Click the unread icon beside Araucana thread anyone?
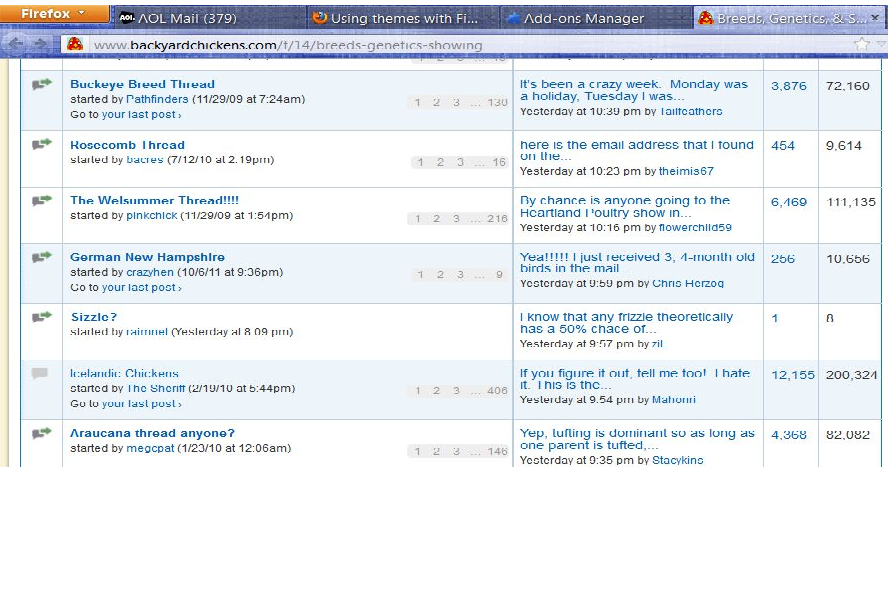This screenshot has height=614, width=890. [41, 433]
